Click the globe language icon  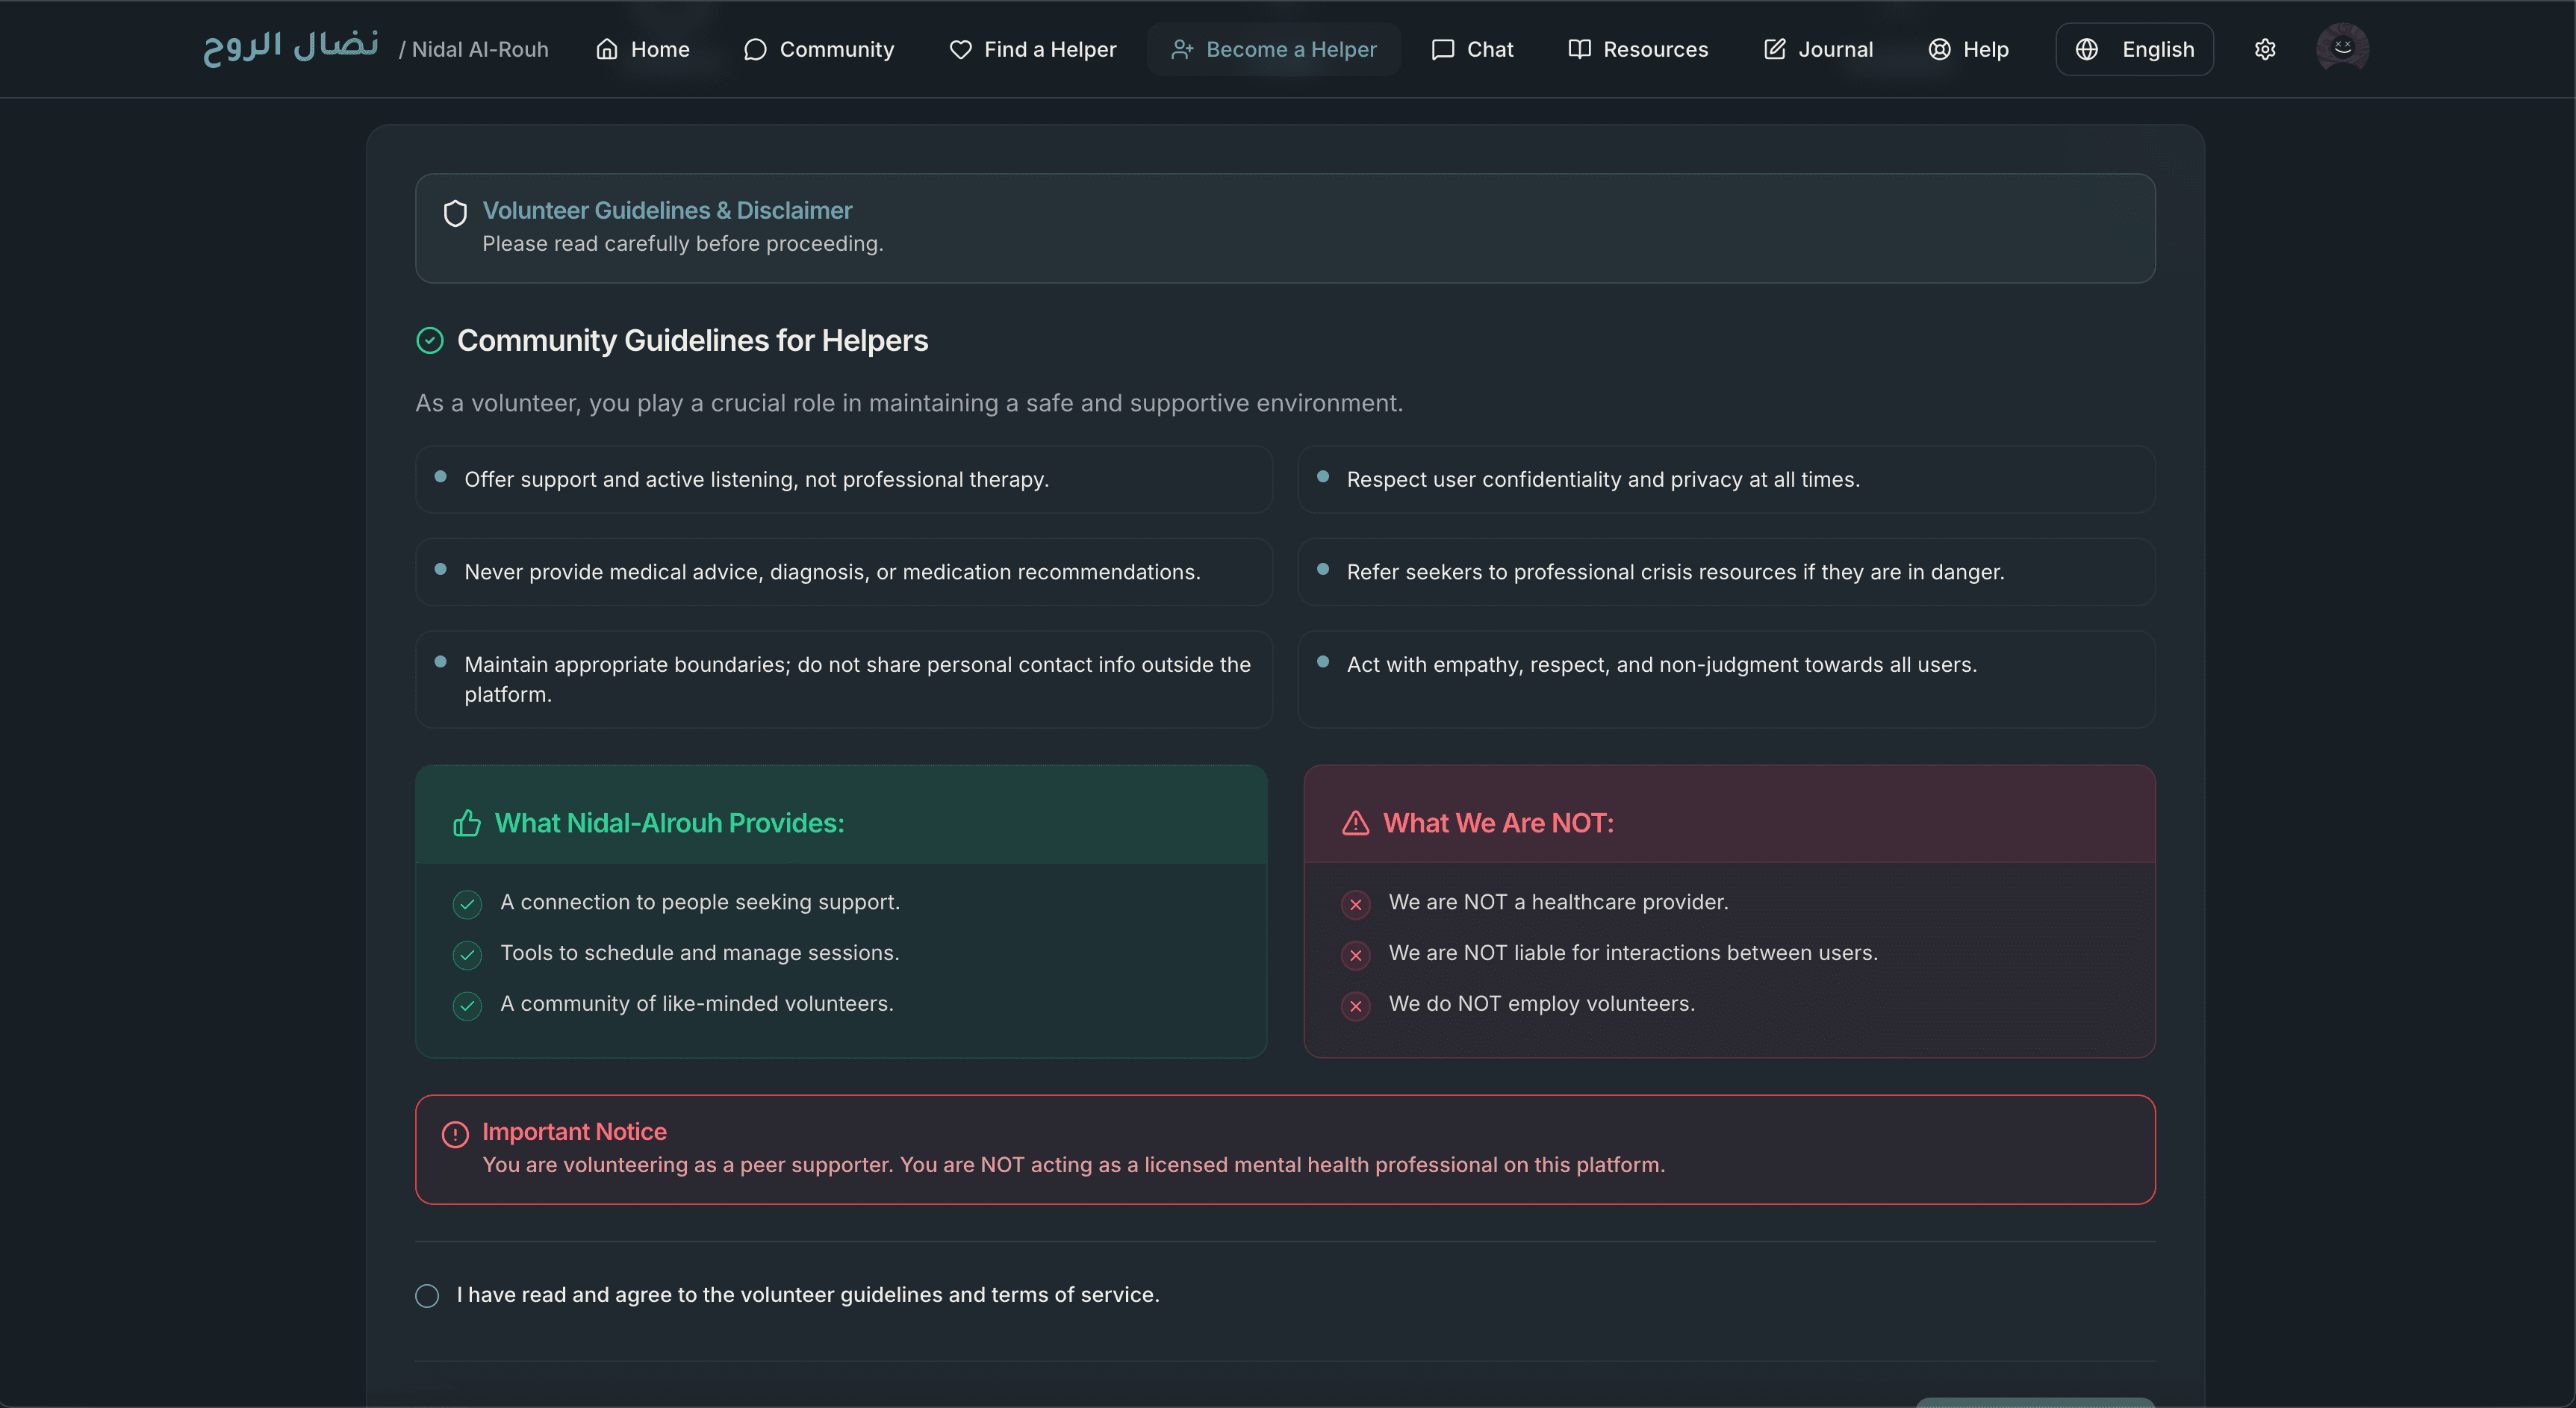coord(2086,49)
